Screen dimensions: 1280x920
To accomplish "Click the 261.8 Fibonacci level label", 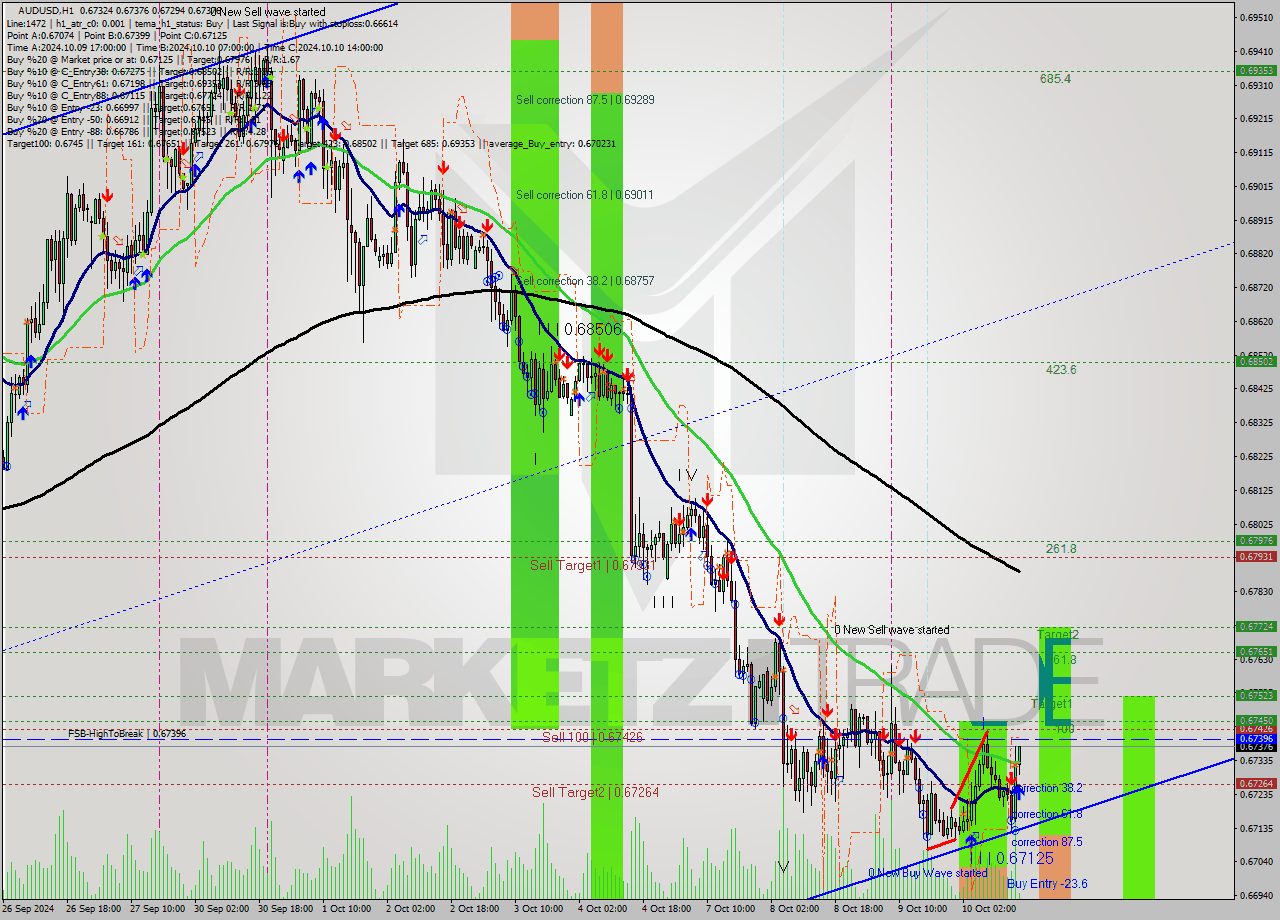I will (x=1061, y=549).
